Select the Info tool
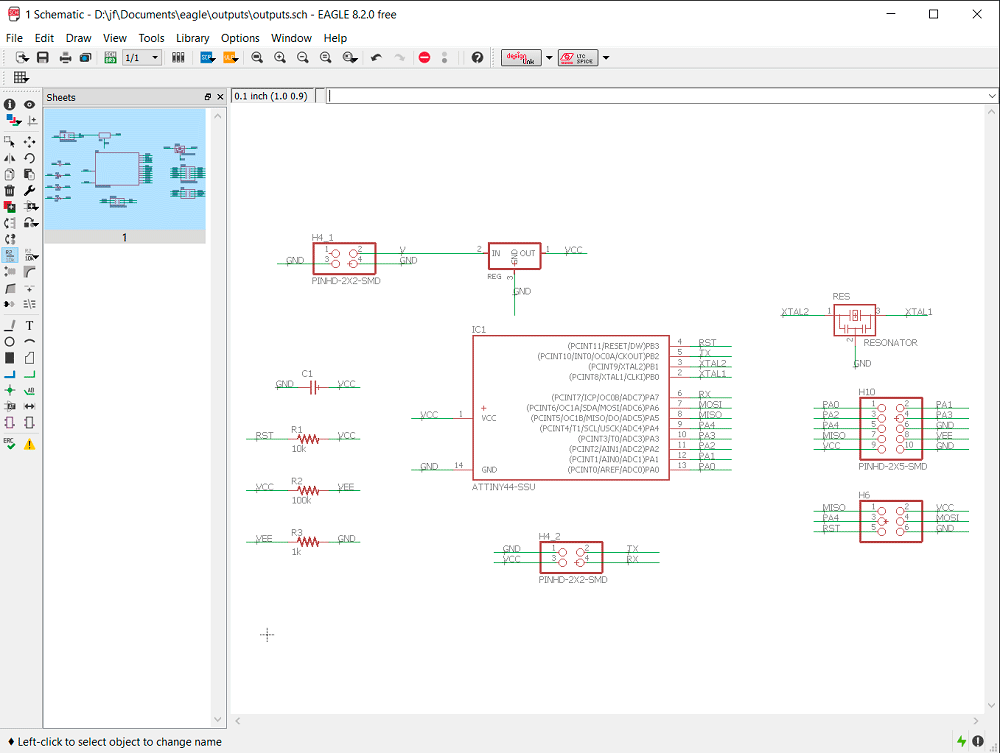This screenshot has height=753, width=1000. coord(10,104)
